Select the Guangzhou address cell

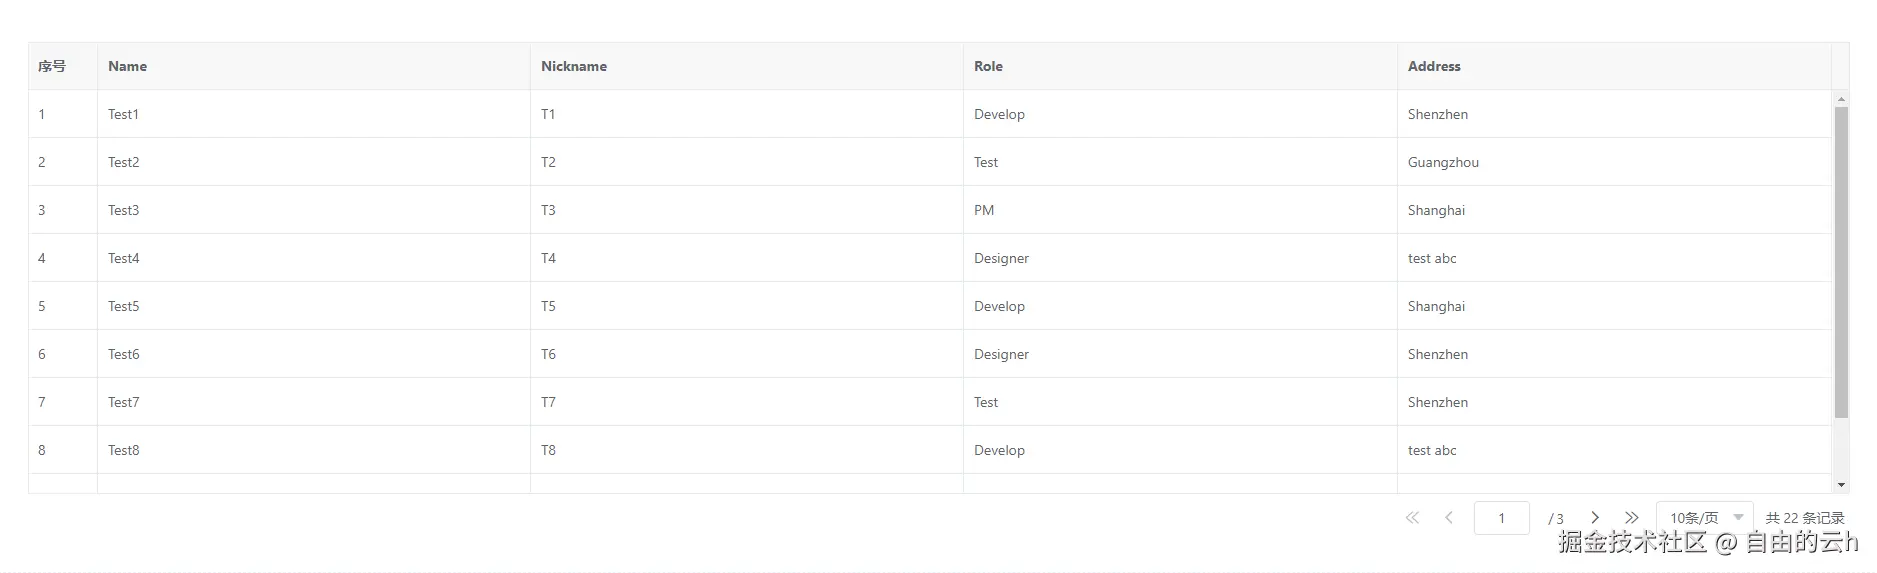[x=1443, y=162]
